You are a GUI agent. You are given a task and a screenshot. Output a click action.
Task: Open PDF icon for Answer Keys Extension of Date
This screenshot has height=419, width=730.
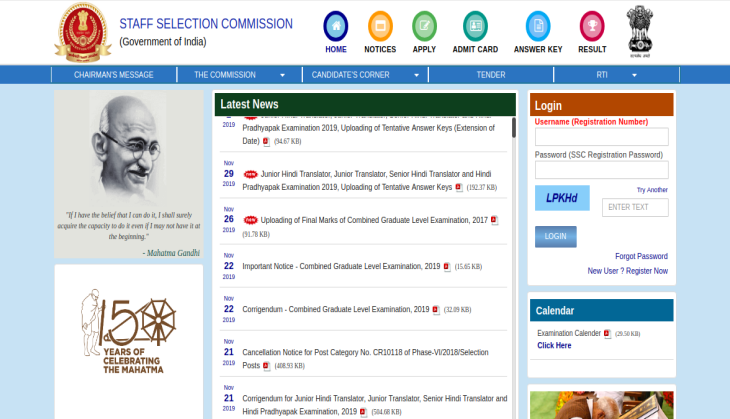coord(266,142)
